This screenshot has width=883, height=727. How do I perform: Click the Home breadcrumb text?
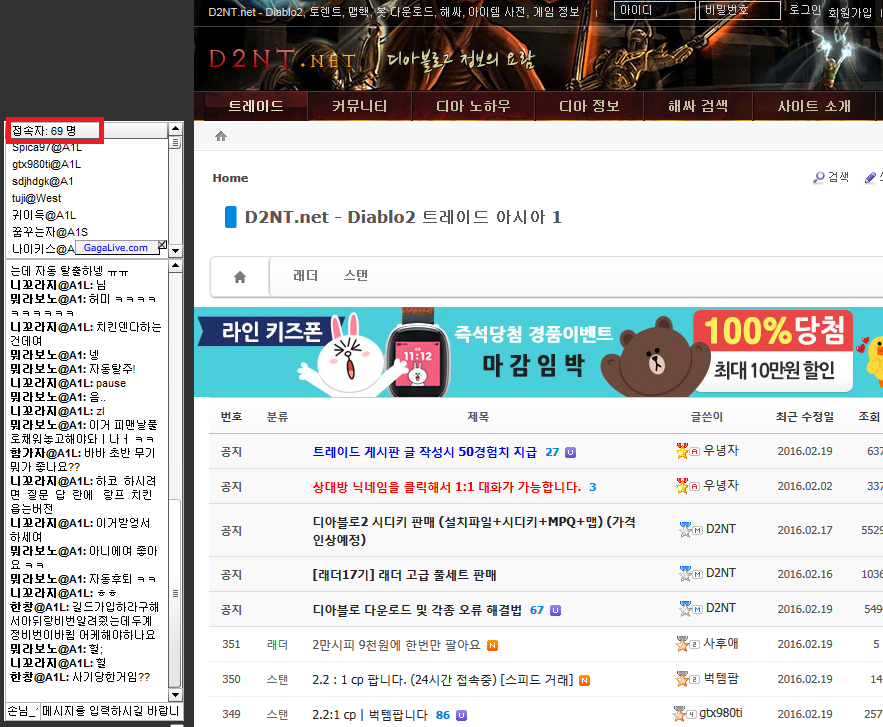230,178
